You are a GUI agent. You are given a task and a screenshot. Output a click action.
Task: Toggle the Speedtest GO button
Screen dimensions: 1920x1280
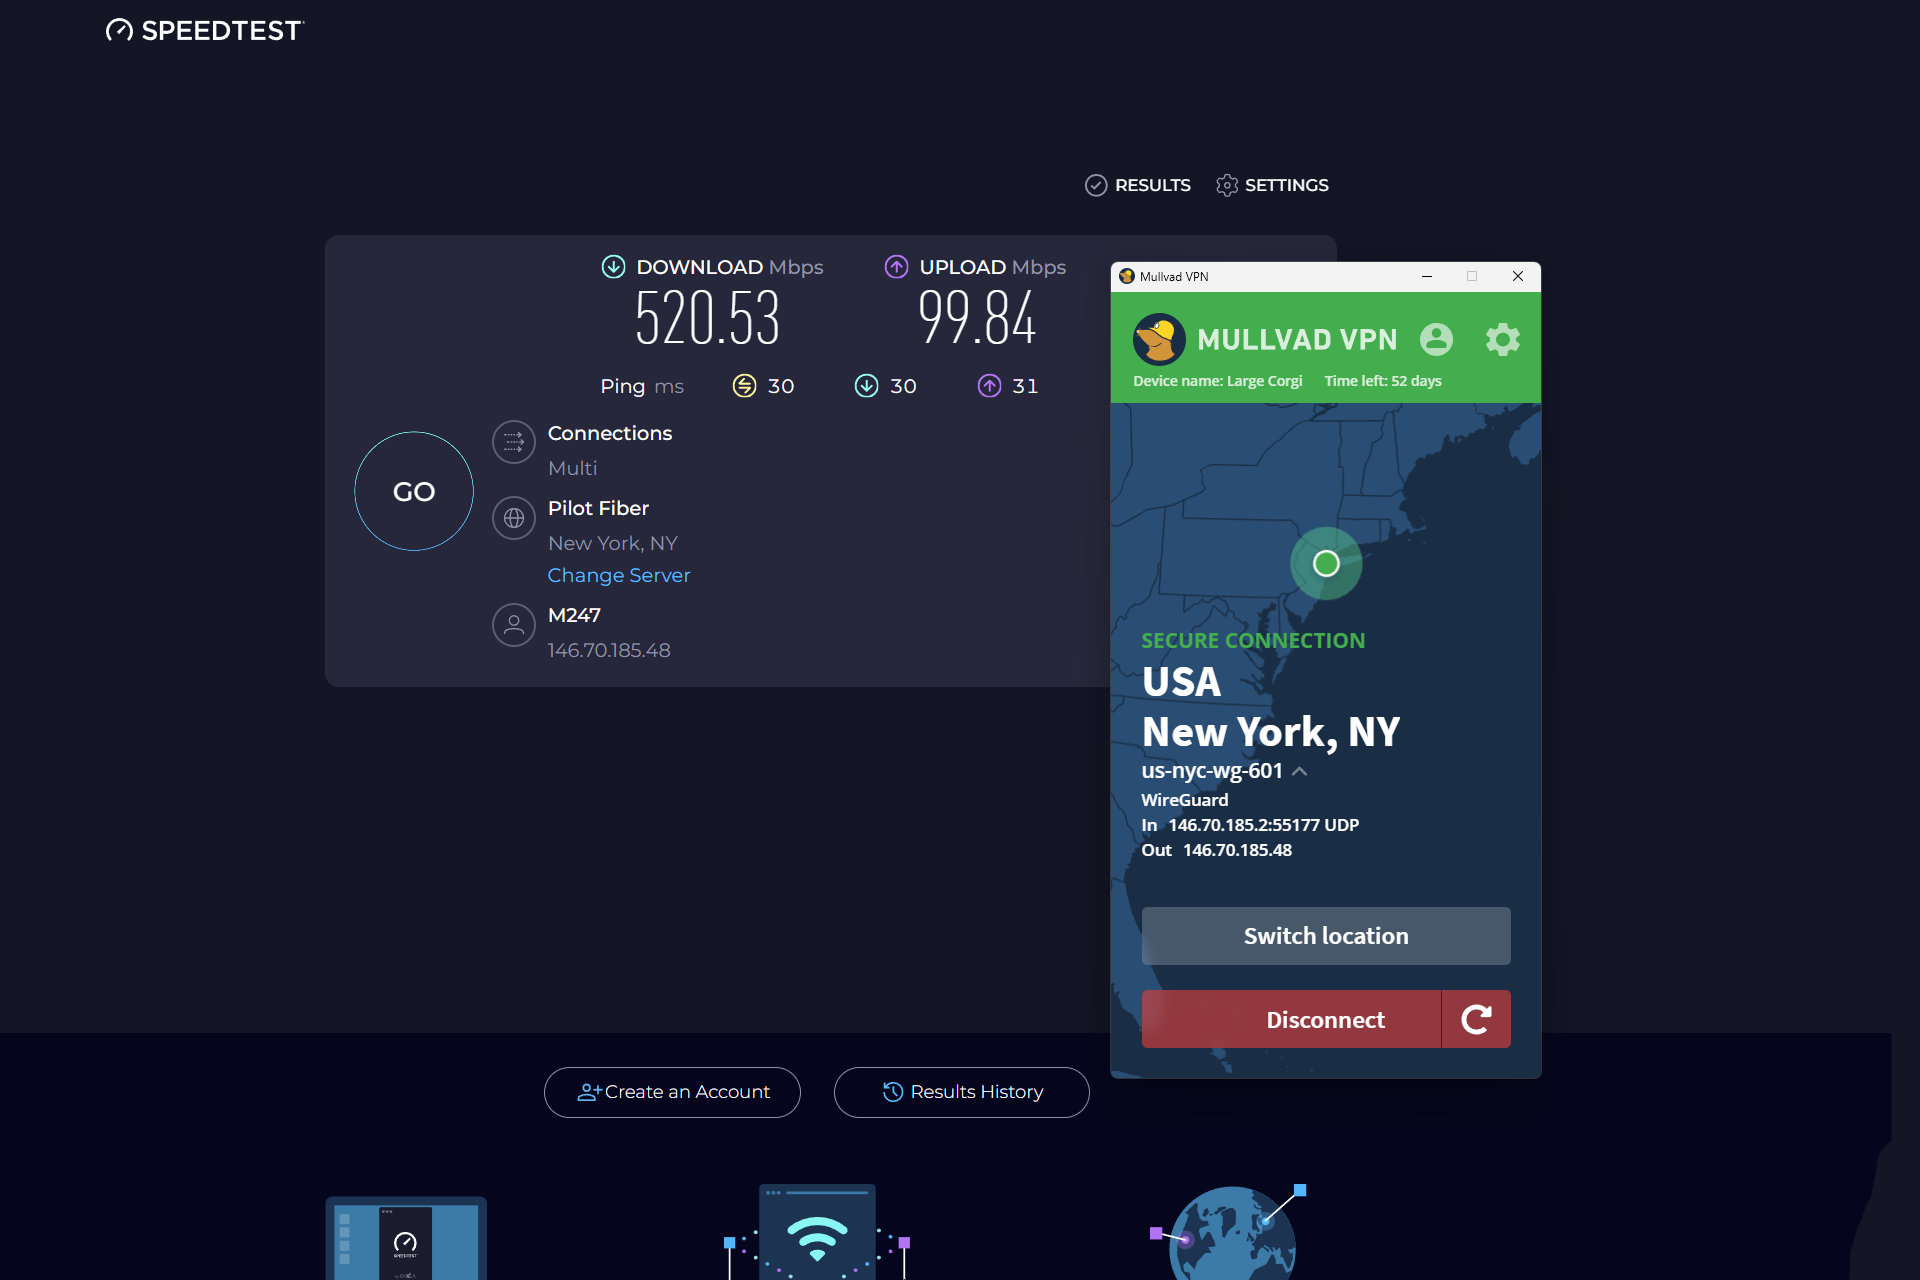point(413,491)
